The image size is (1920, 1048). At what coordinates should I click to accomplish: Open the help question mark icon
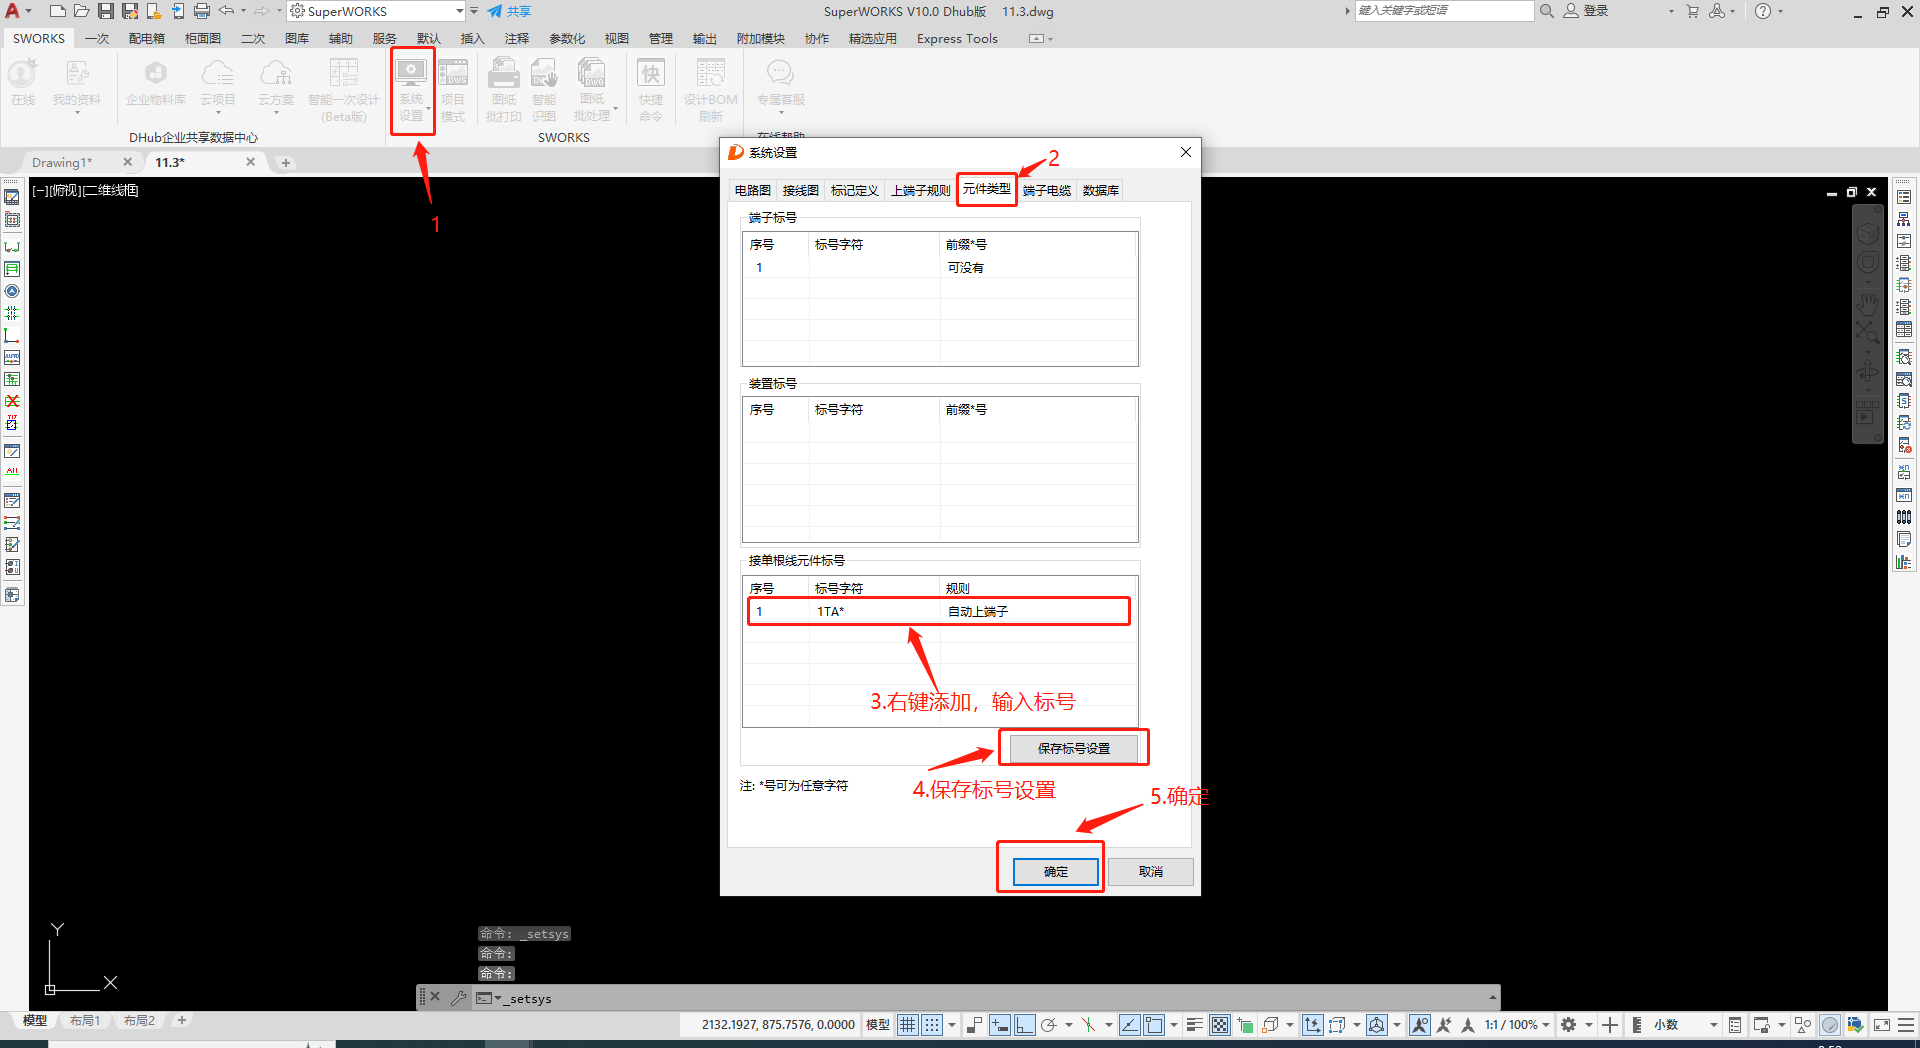point(1763,11)
